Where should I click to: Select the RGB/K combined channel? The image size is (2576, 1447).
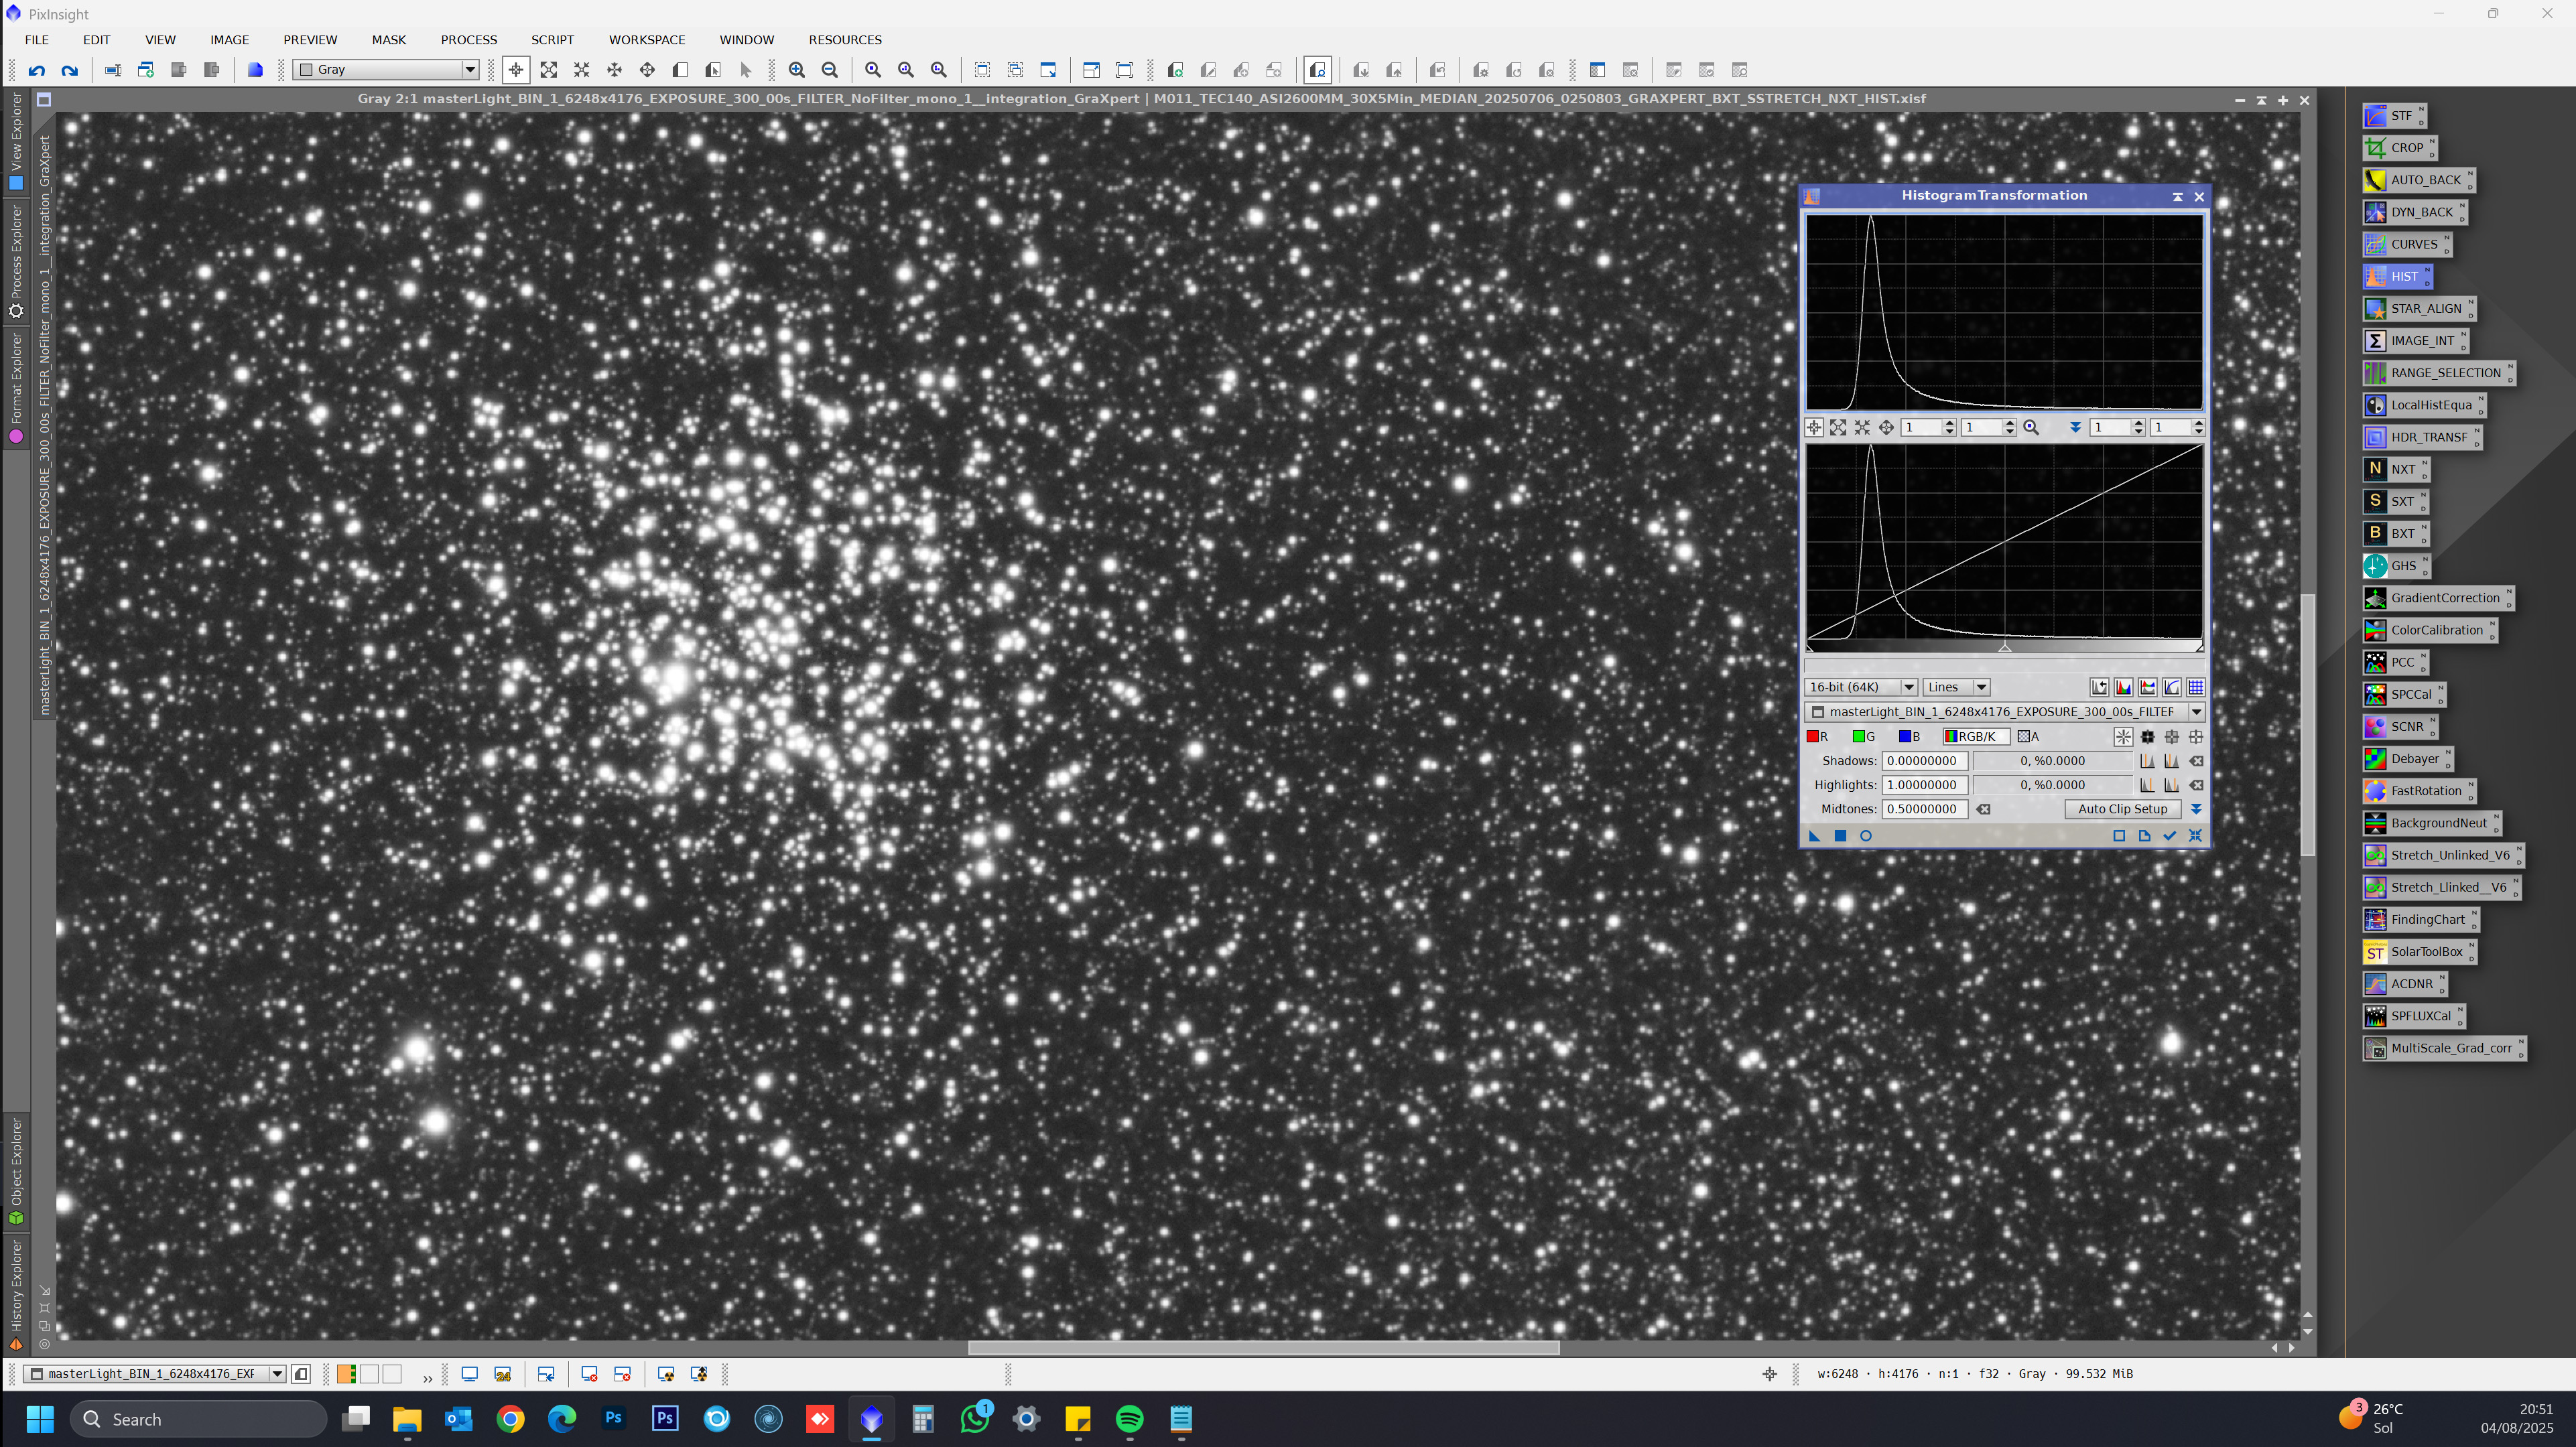tap(1975, 737)
